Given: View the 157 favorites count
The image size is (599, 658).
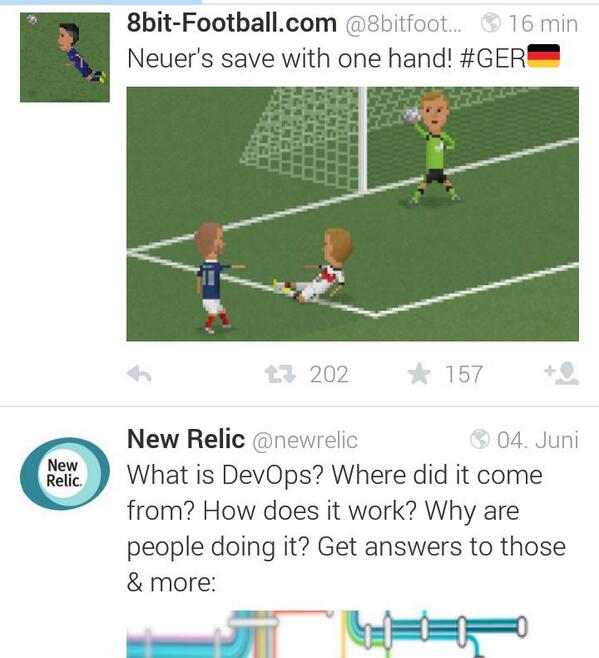Looking at the screenshot, I should pyautogui.click(x=464, y=374).
